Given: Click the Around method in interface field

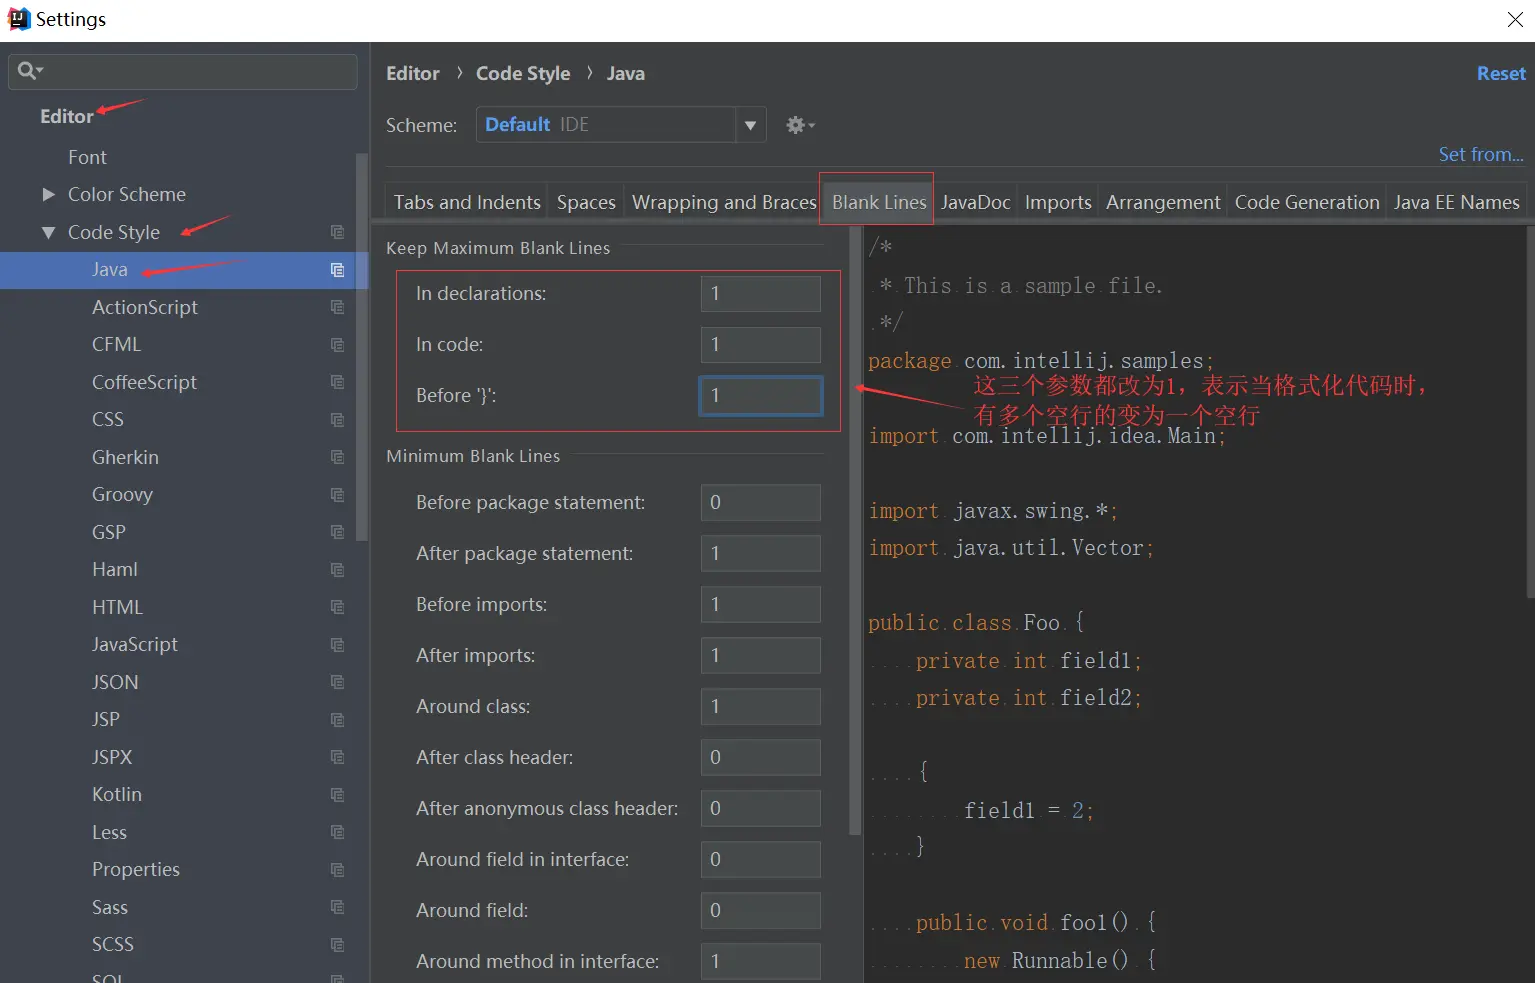Looking at the screenshot, I should point(761,962).
